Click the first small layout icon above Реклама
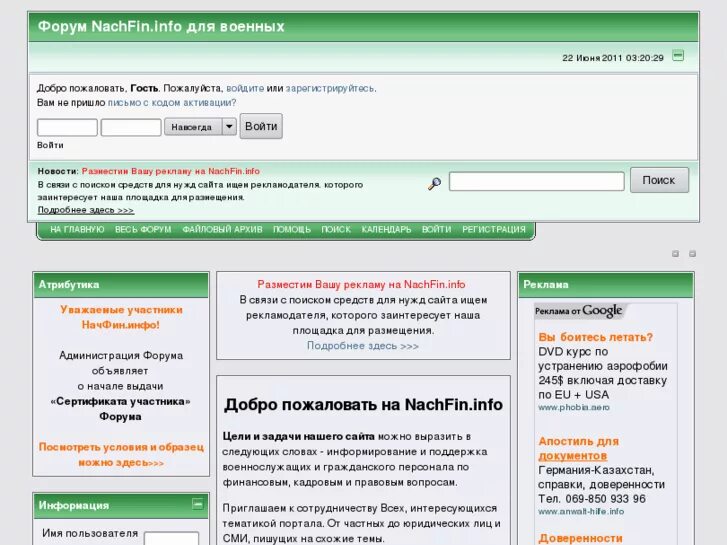This screenshot has width=727, height=545. pos(676,254)
